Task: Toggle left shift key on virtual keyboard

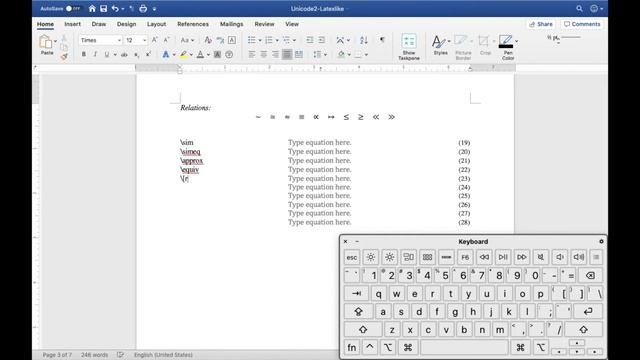Action: 363,329
